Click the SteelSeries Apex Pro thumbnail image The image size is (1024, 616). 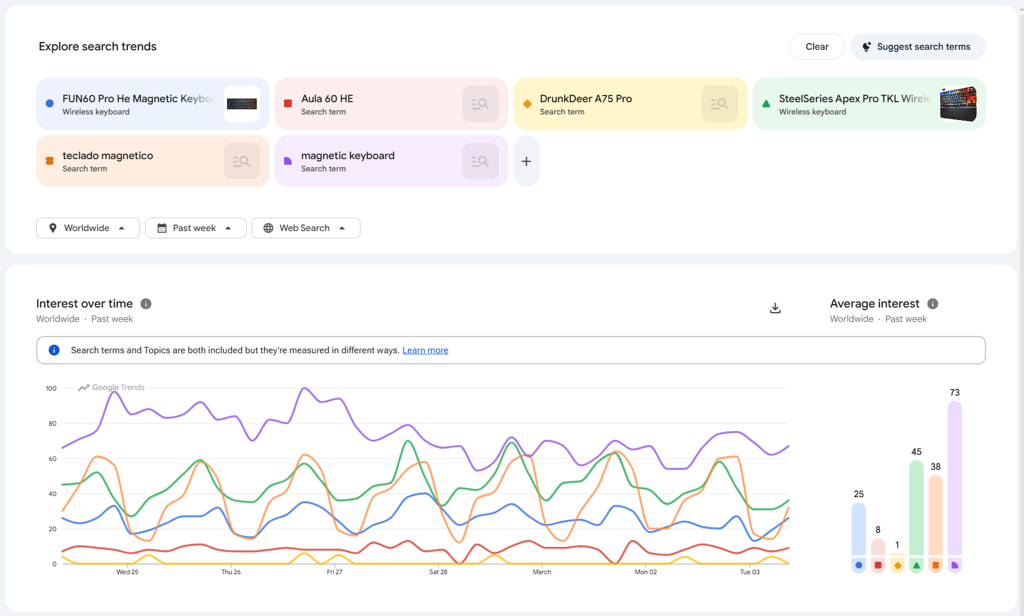point(958,104)
